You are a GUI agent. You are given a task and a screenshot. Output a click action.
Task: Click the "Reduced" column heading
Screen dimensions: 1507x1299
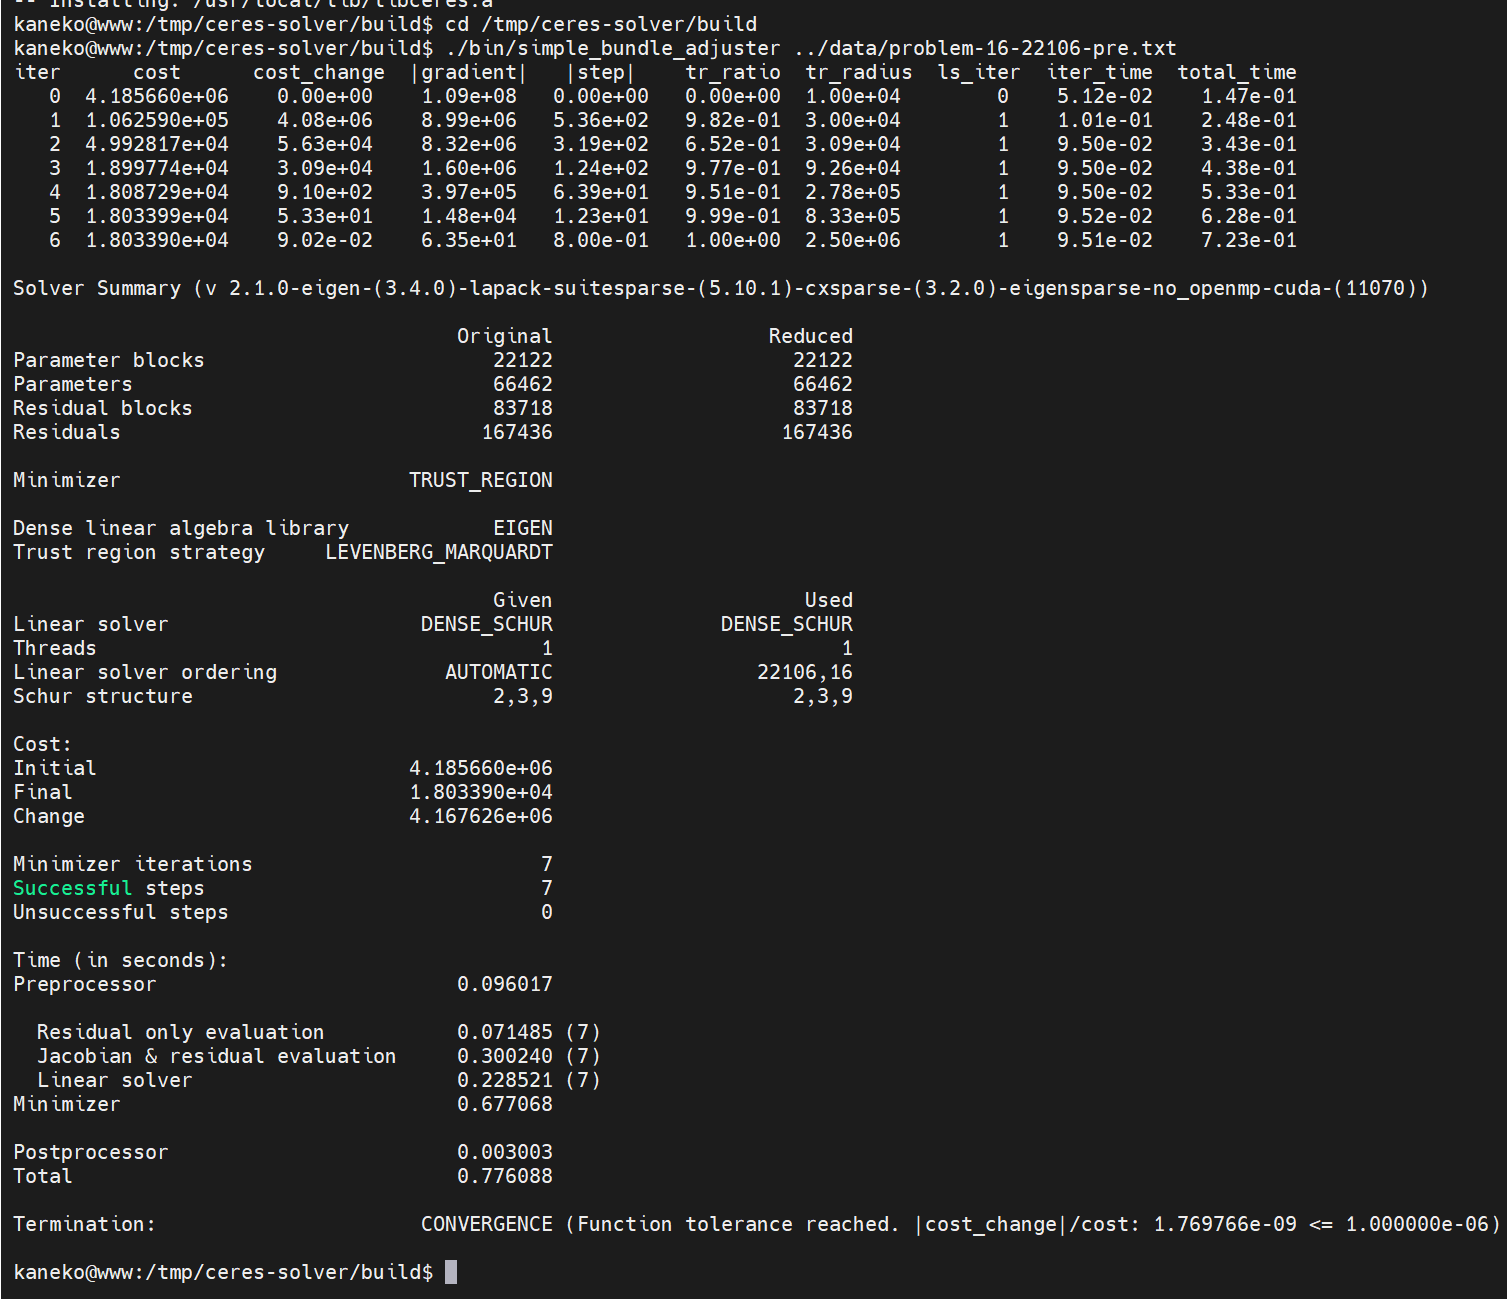pos(811,336)
